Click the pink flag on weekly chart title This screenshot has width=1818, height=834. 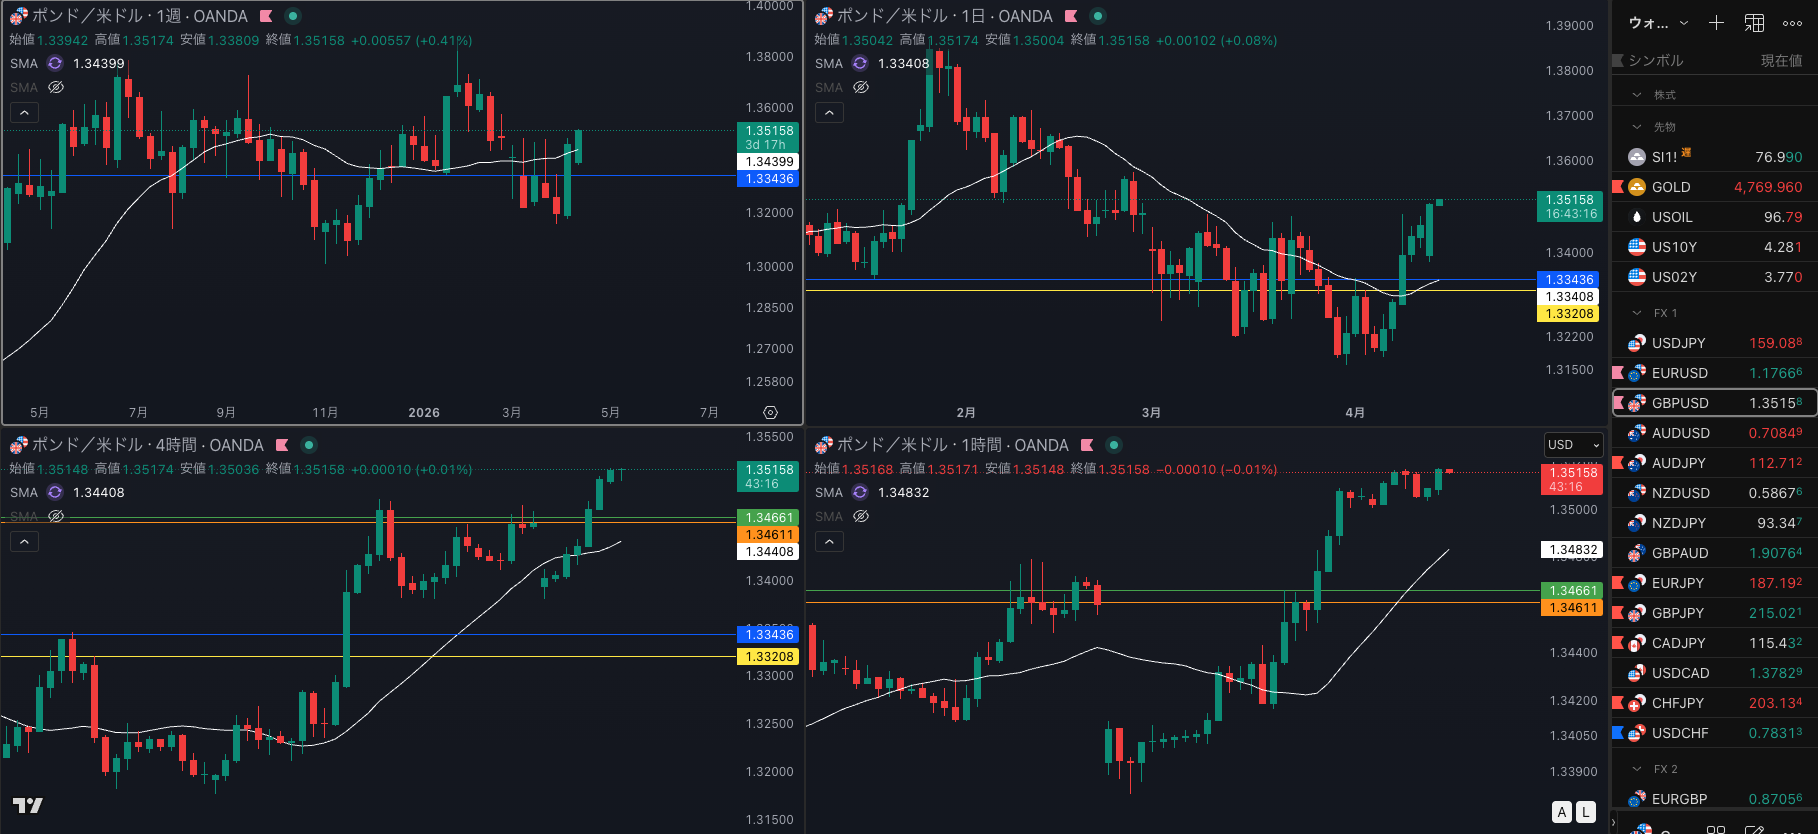click(266, 16)
